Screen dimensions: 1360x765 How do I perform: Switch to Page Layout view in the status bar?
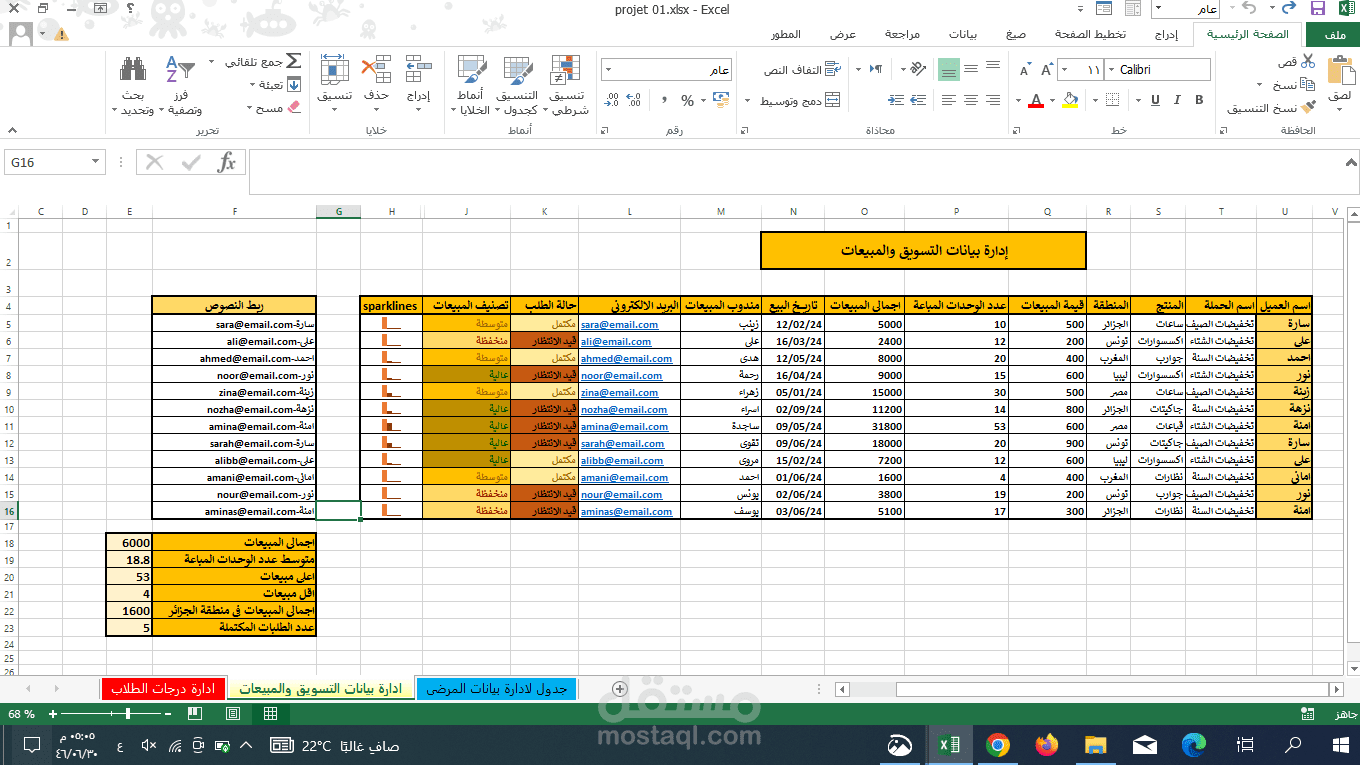point(233,714)
